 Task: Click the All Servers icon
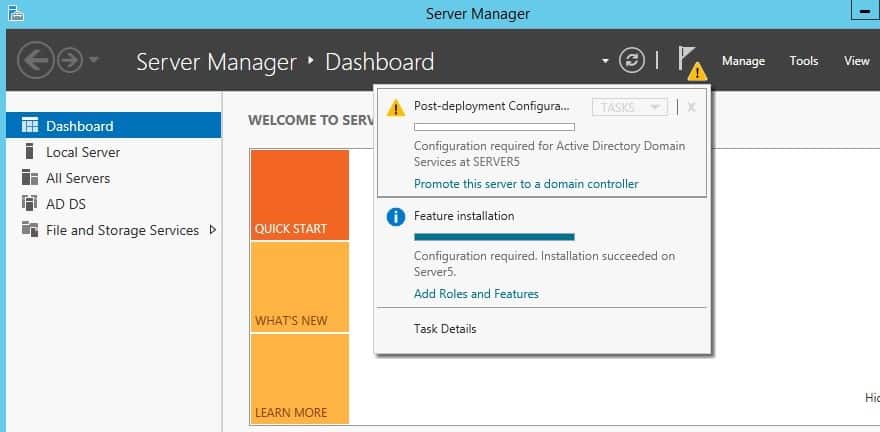coord(30,177)
